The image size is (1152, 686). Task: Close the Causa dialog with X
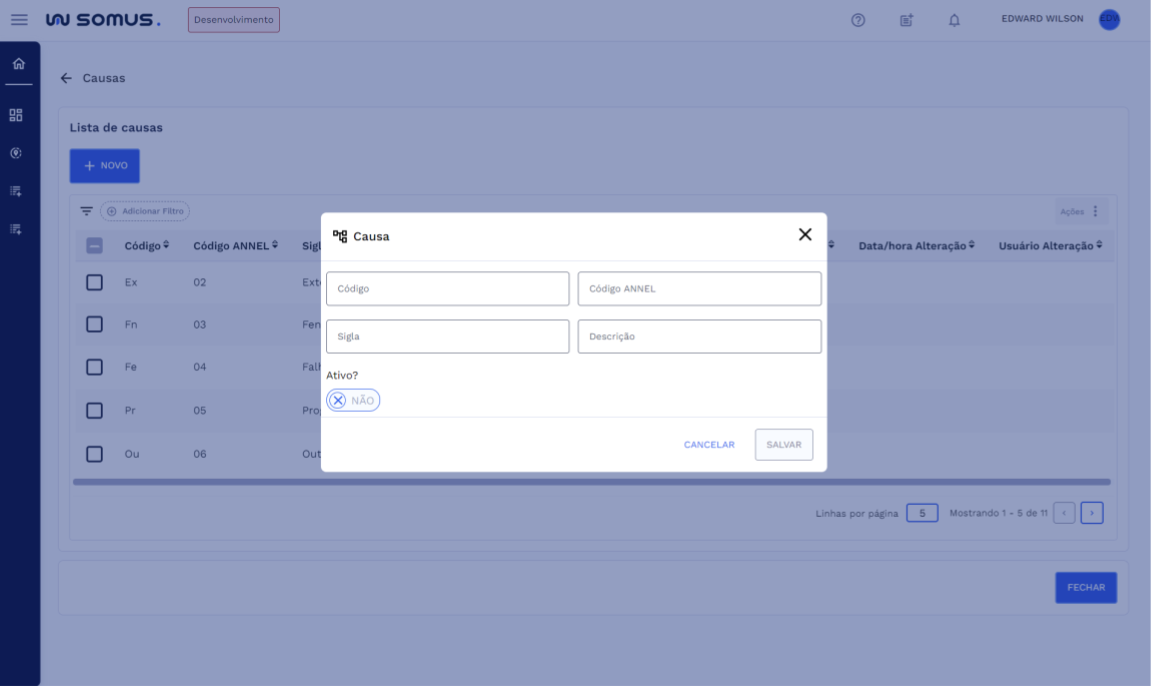click(805, 234)
